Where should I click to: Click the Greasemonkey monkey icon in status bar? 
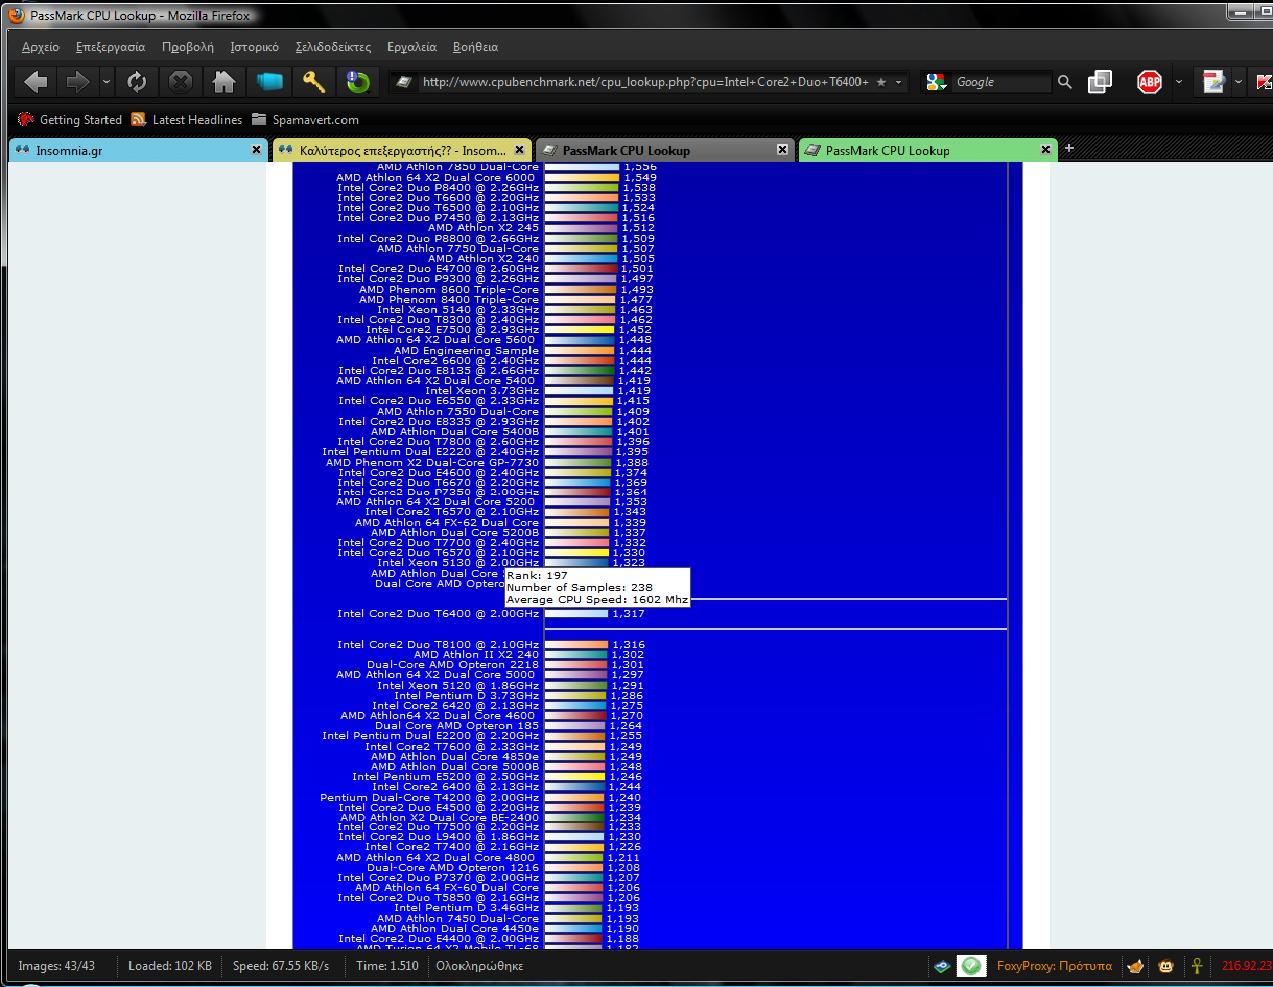pyautogui.click(x=1166, y=966)
